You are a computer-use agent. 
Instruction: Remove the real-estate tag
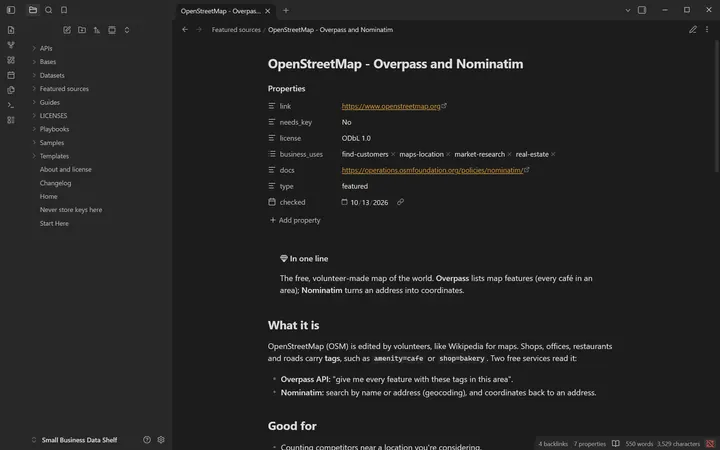[553, 154]
